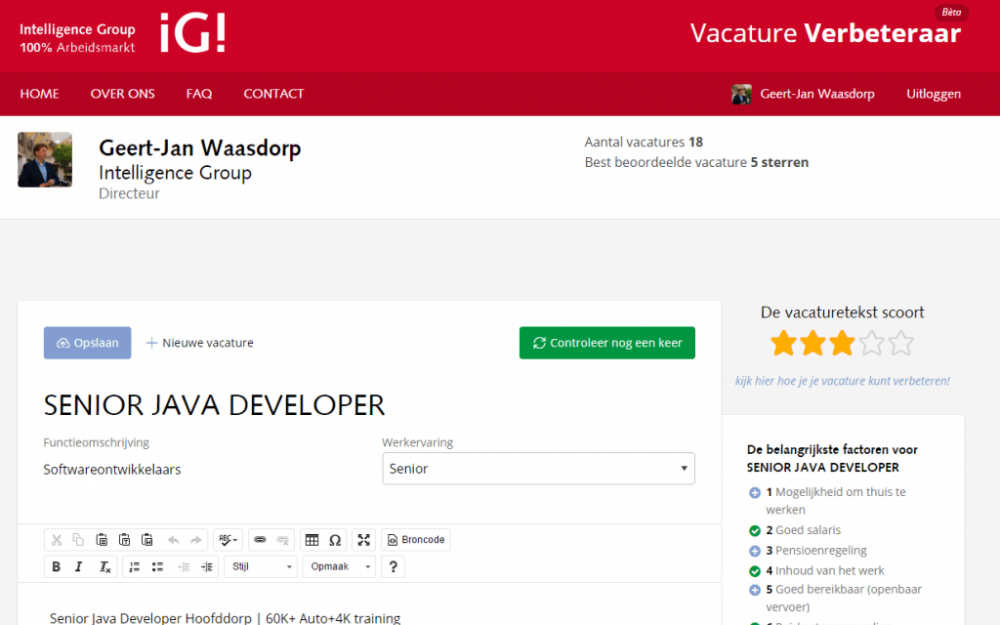1000x625 pixels.
Task: Open the OVER ONS menu item
Action: (x=122, y=94)
